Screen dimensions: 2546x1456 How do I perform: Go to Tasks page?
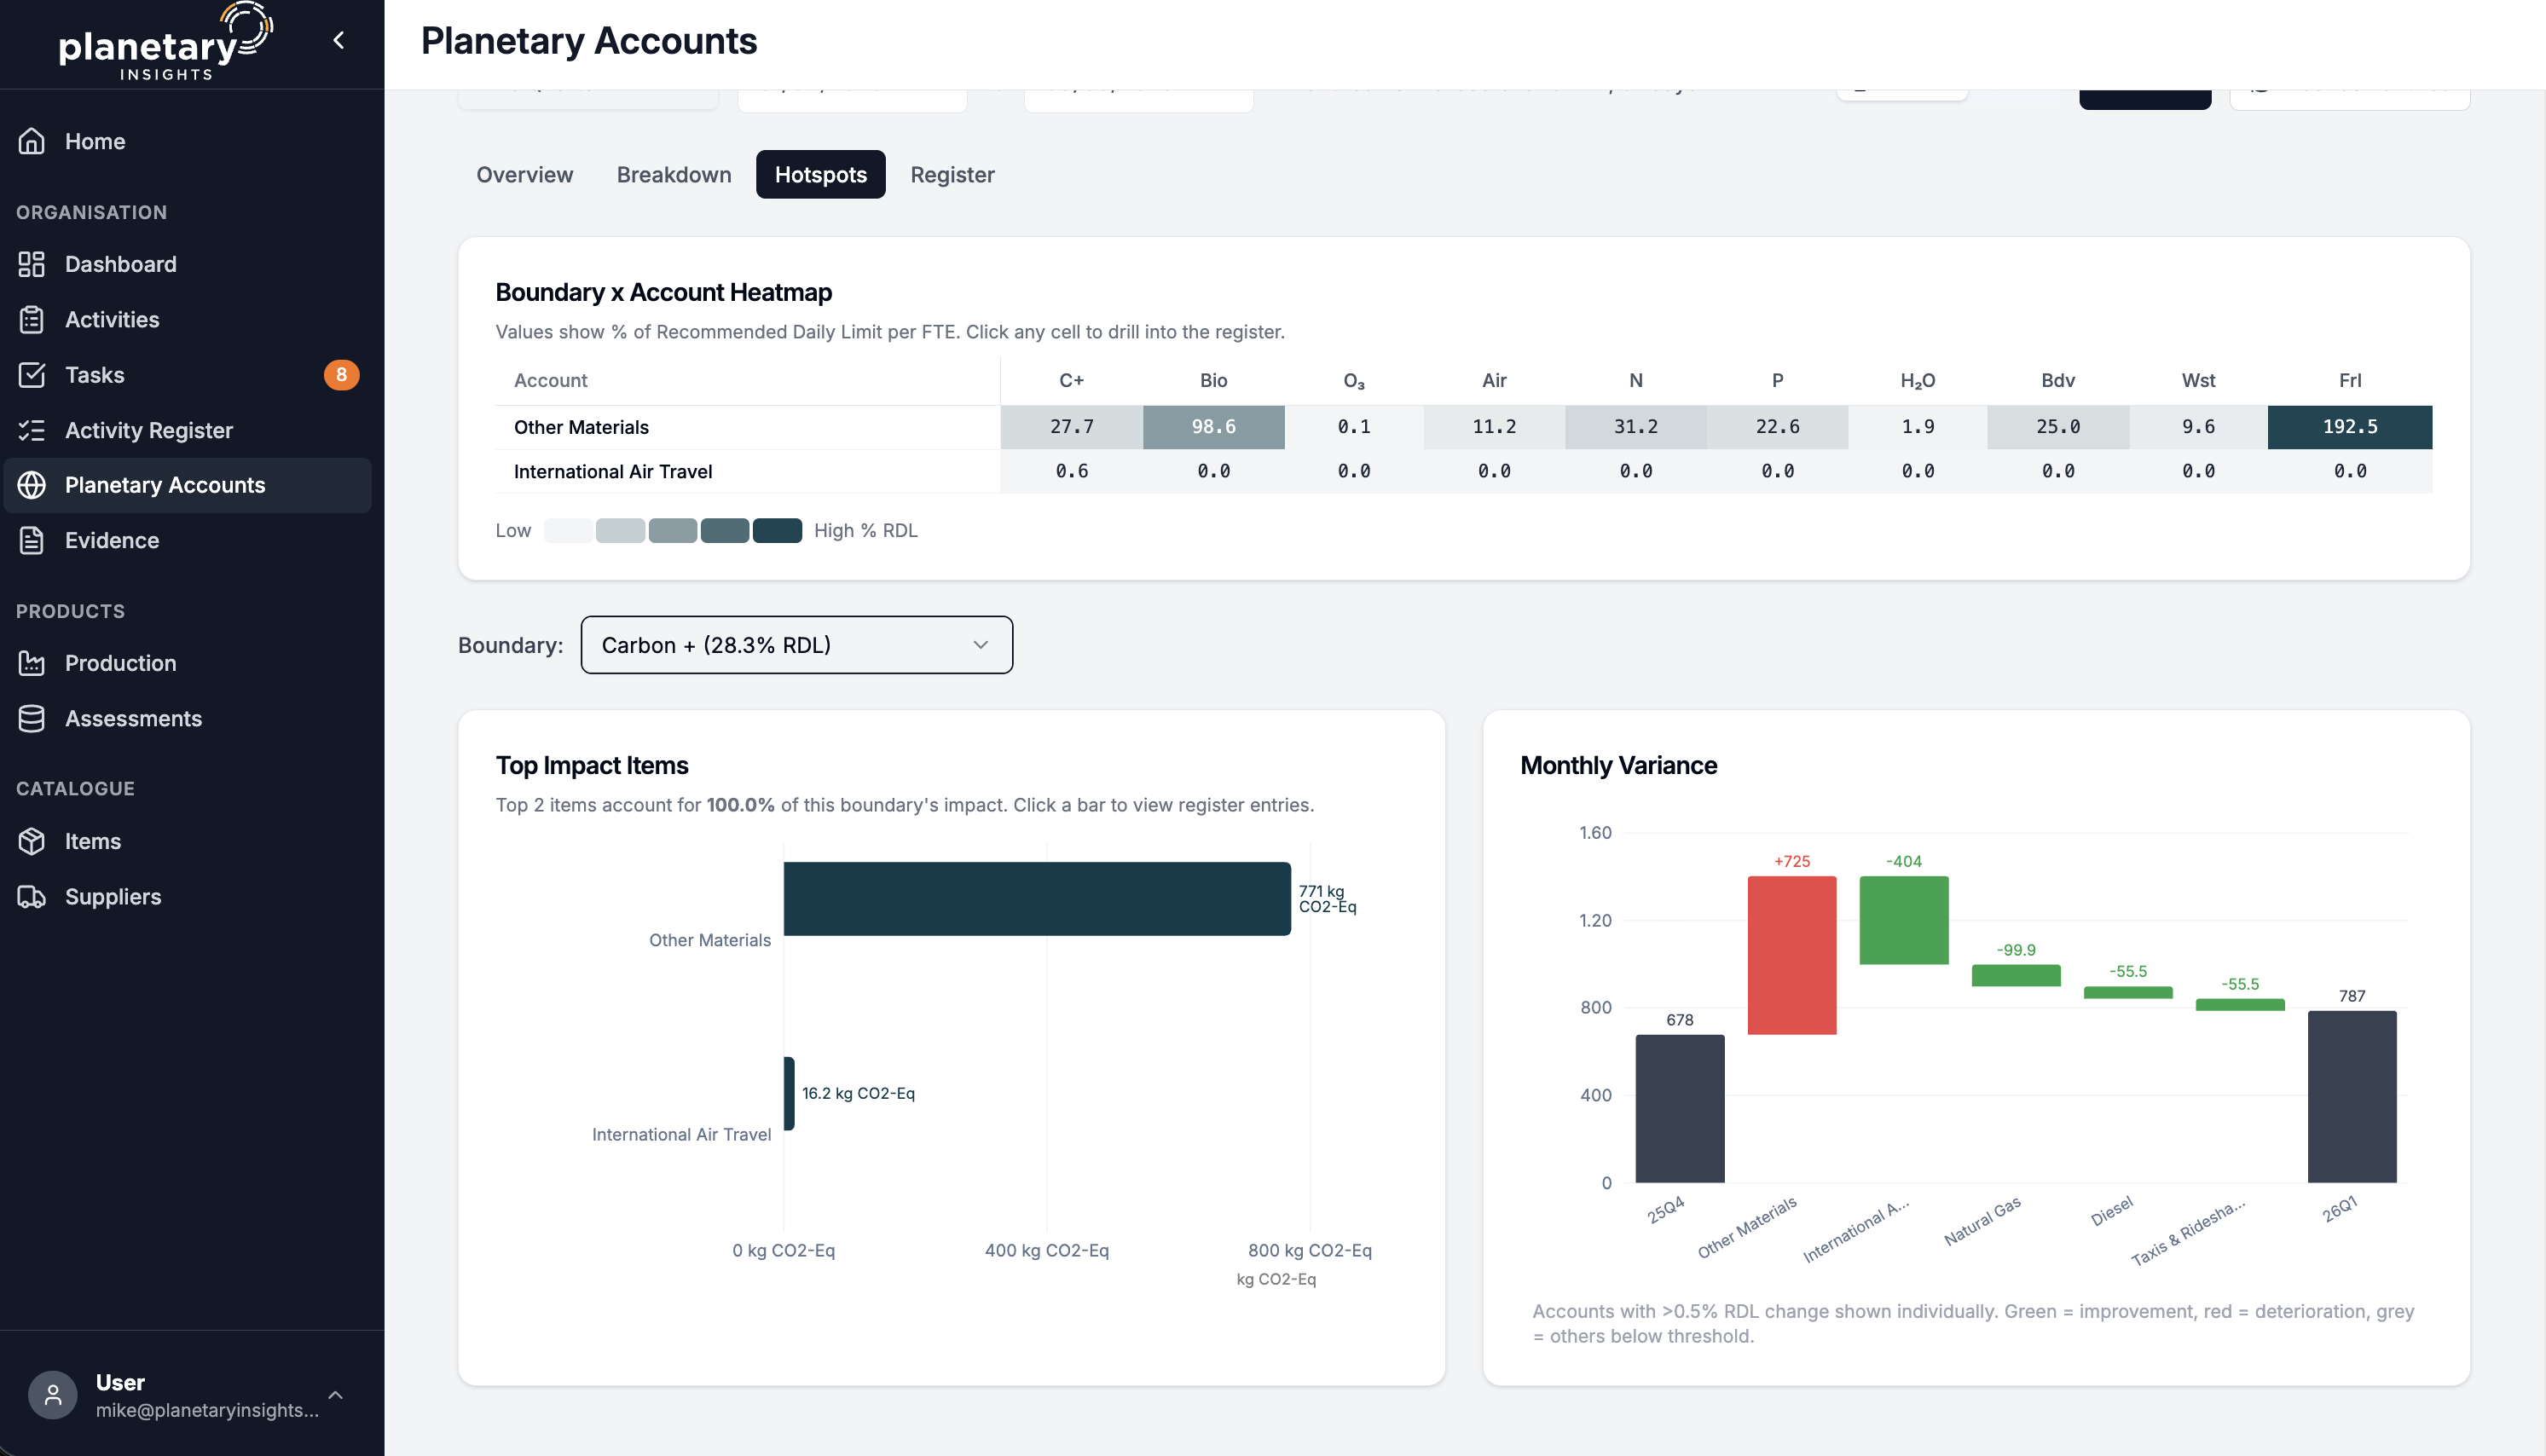pyautogui.click(x=188, y=375)
